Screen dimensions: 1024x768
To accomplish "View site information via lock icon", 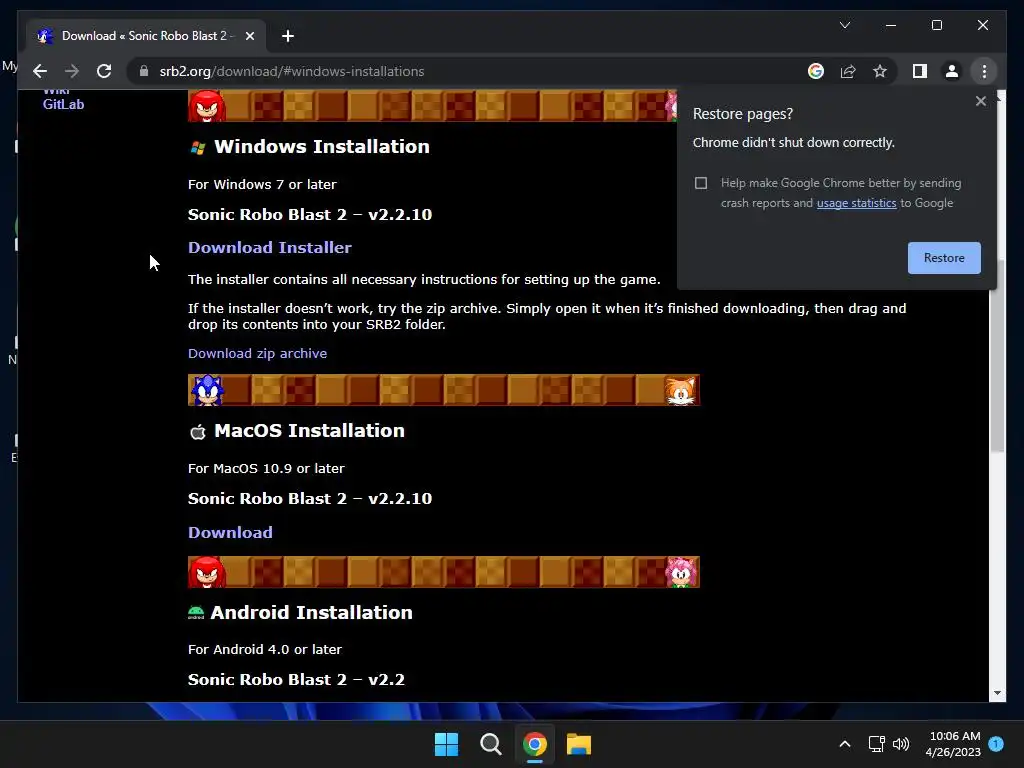I will tap(144, 71).
